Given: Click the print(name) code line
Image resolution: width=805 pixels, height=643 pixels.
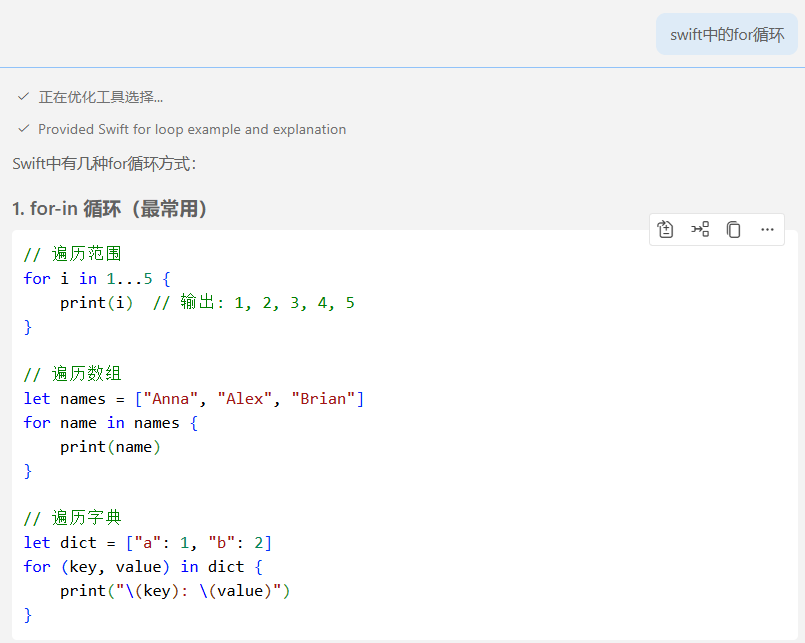Looking at the screenshot, I should 110,446.
